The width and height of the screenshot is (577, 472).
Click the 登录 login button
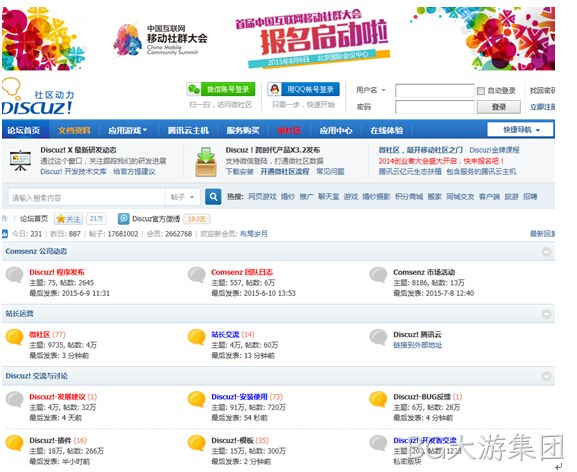point(499,107)
